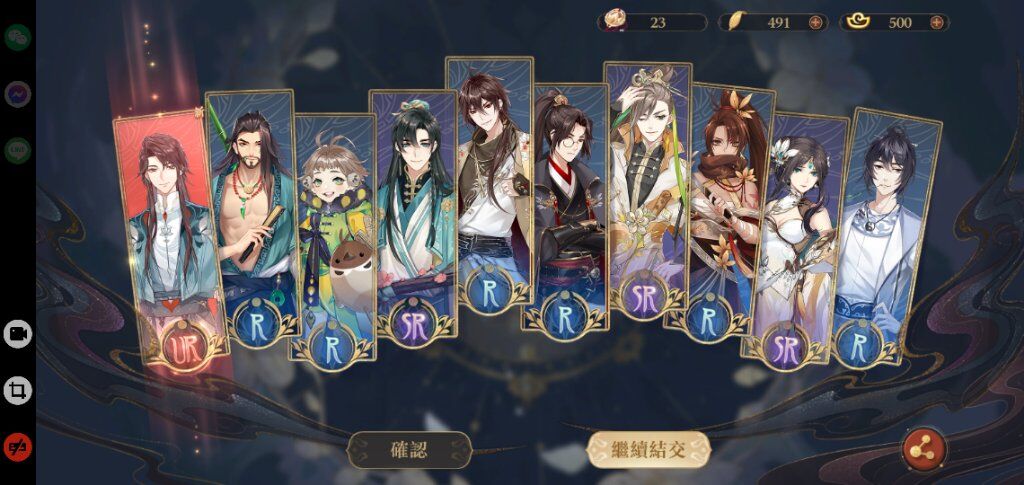Screen dimensions: 1024x485
Task: Open the LINE icon in sidebar
Action: pyautogui.click(x=18, y=151)
